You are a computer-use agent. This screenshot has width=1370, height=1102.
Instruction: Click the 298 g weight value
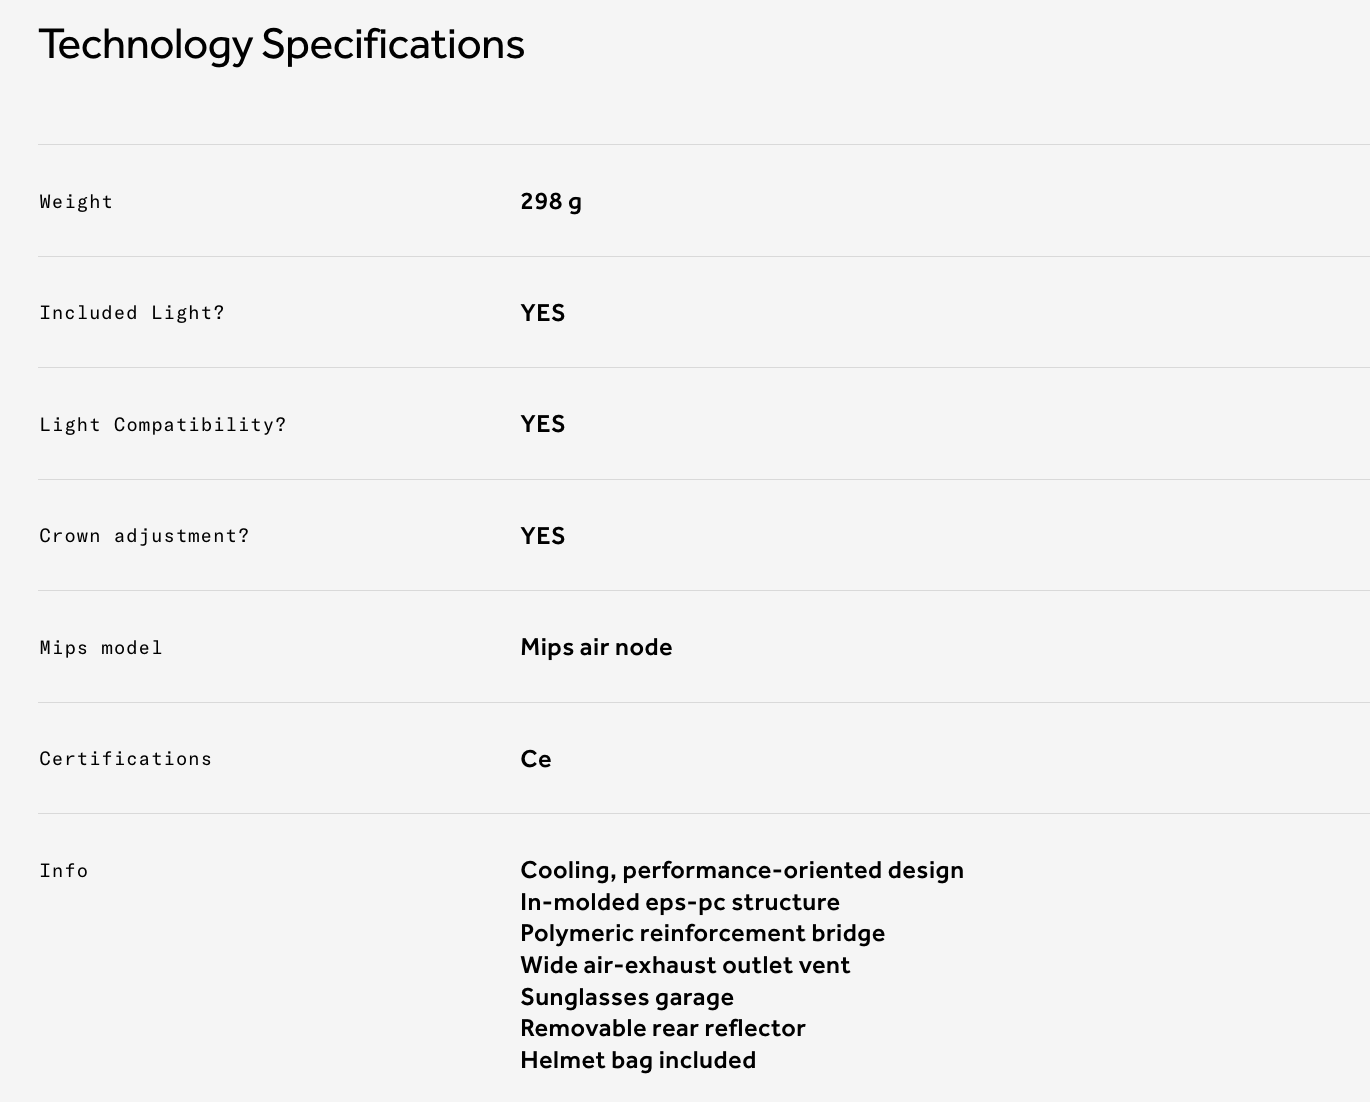pyautogui.click(x=551, y=202)
